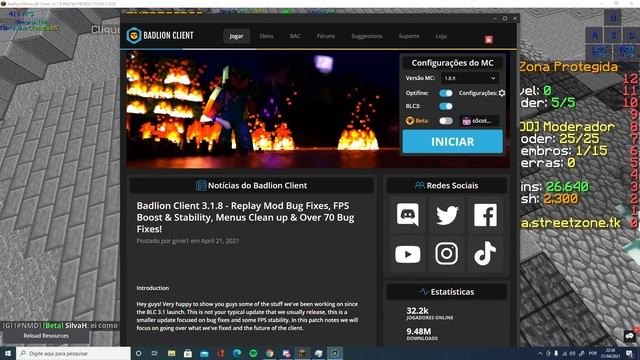Open Mail app from taskbar

pos(204,353)
